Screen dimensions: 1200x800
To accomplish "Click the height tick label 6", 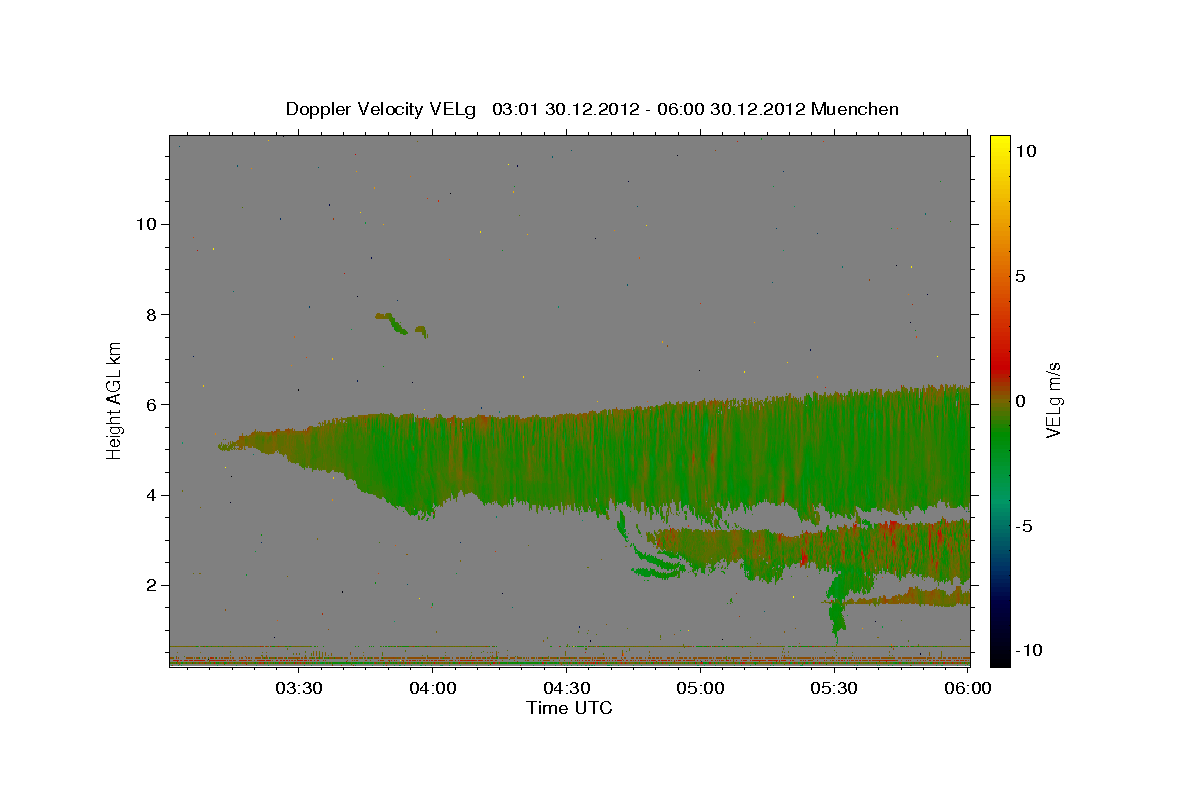I will pos(152,404).
